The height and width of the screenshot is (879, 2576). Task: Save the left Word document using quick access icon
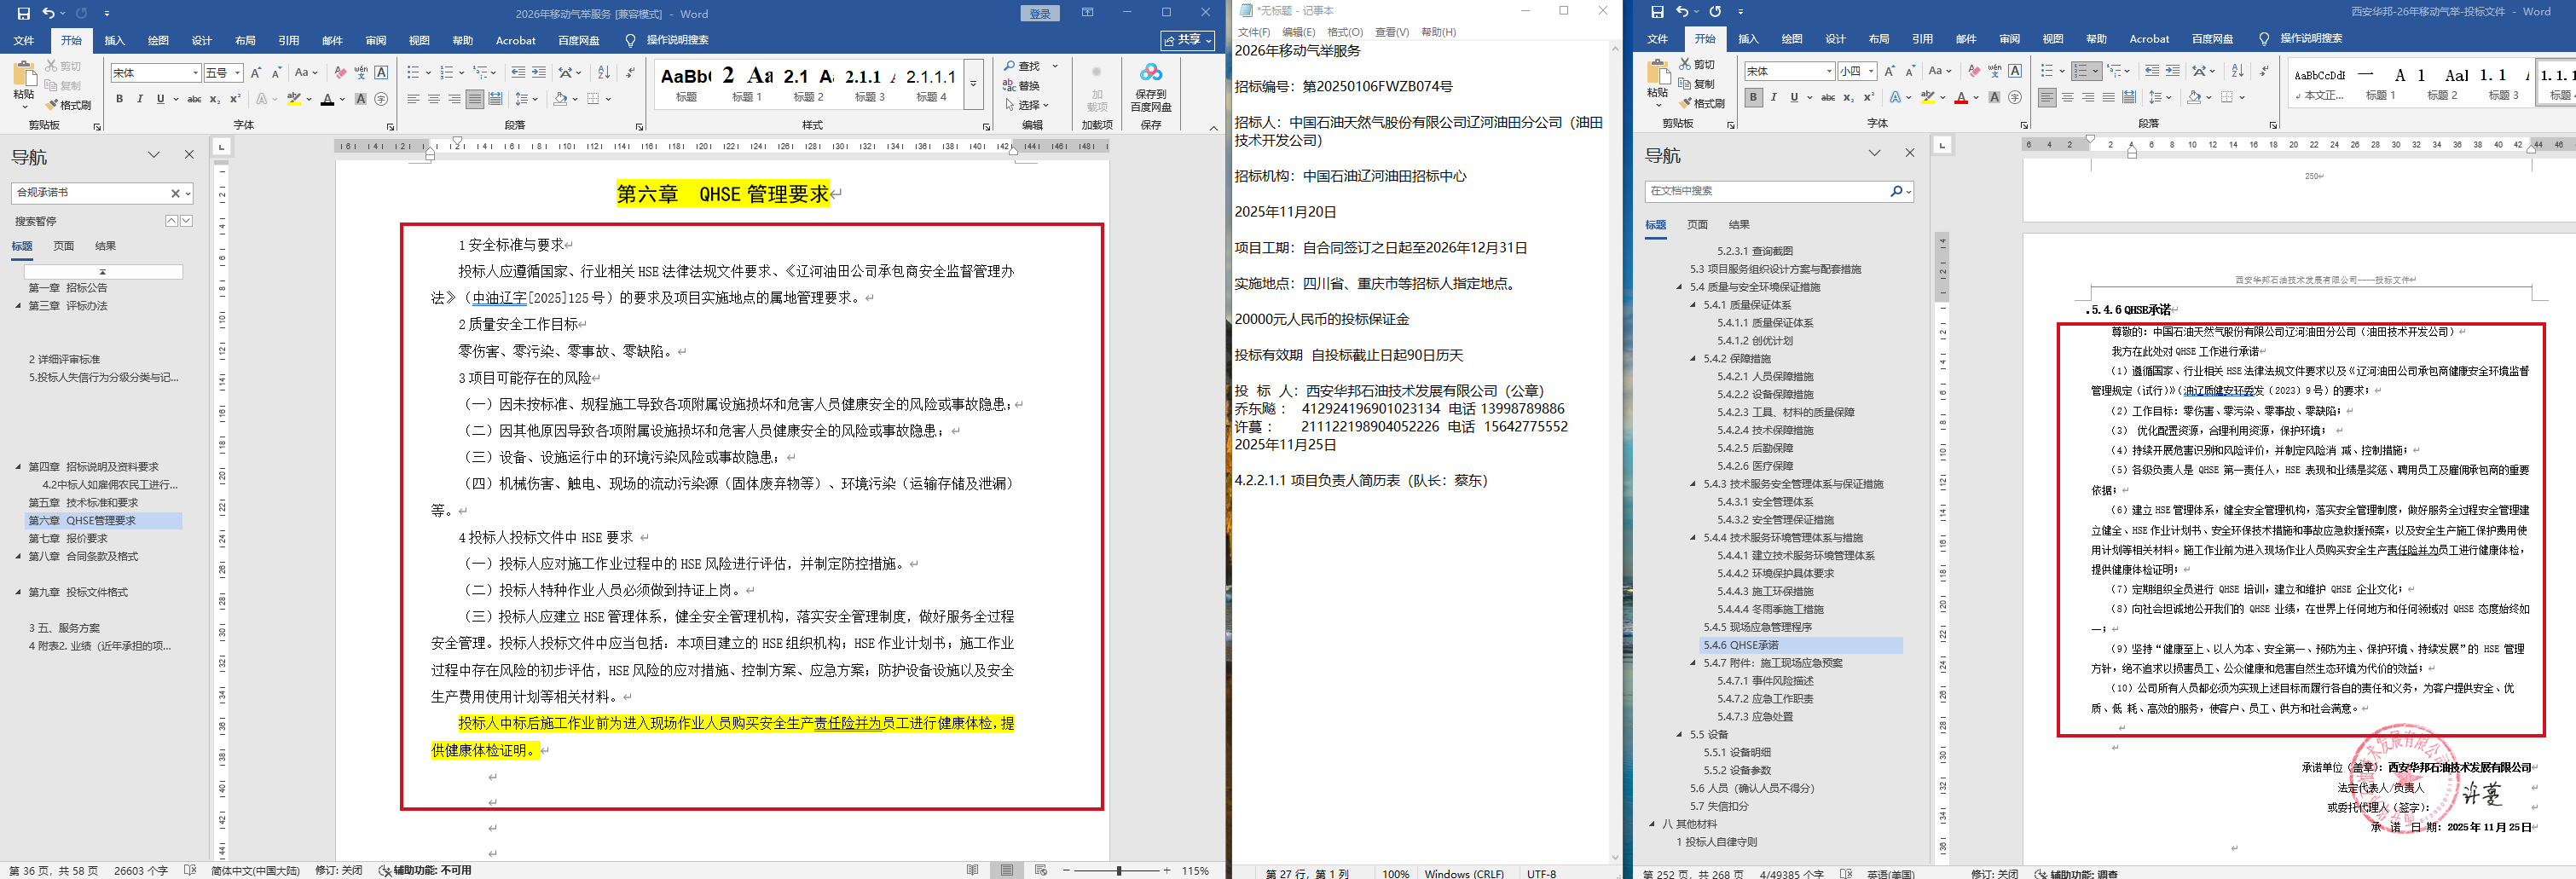coord(23,13)
